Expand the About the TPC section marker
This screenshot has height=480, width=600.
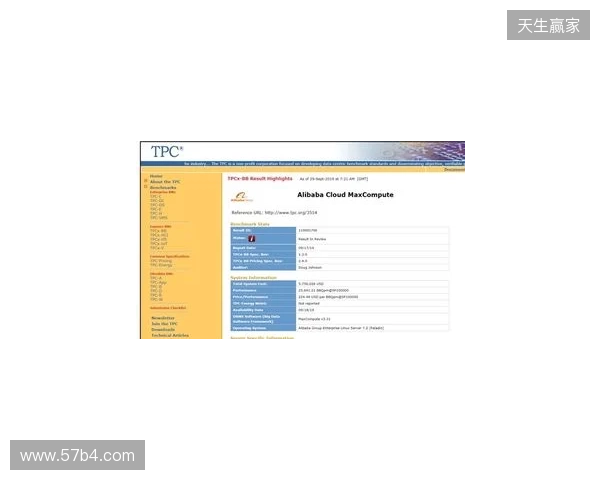pos(145,181)
